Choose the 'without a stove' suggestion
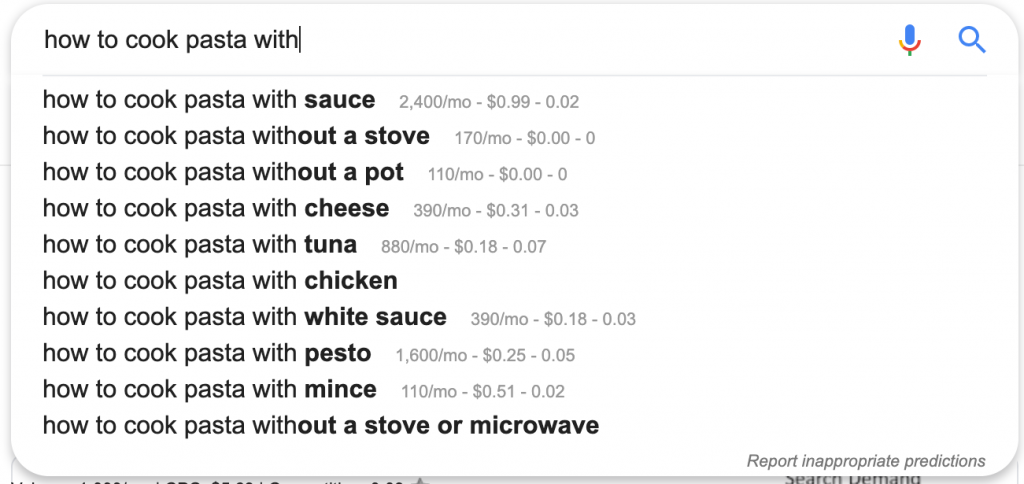1024x484 pixels. [x=236, y=136]
